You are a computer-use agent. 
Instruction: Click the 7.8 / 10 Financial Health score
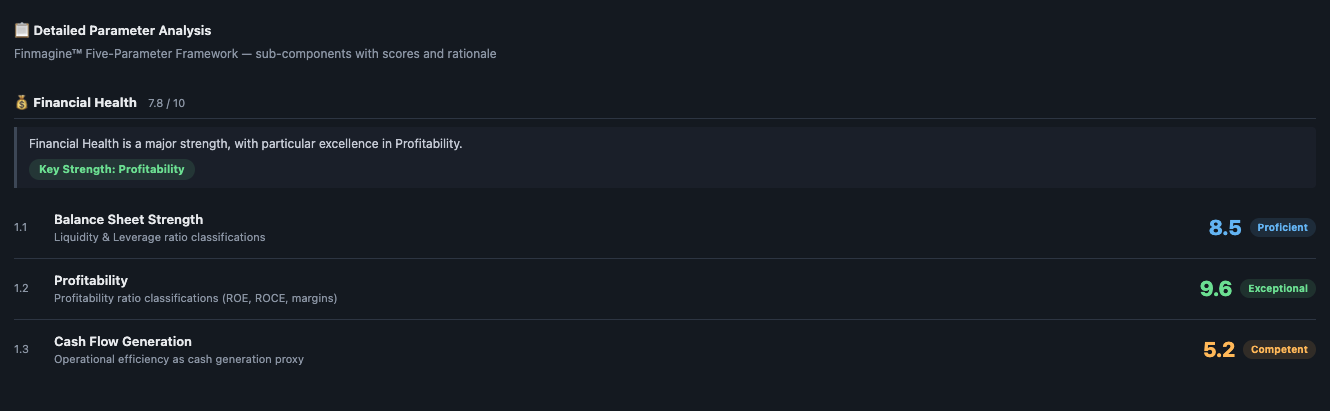click(166, 103)
